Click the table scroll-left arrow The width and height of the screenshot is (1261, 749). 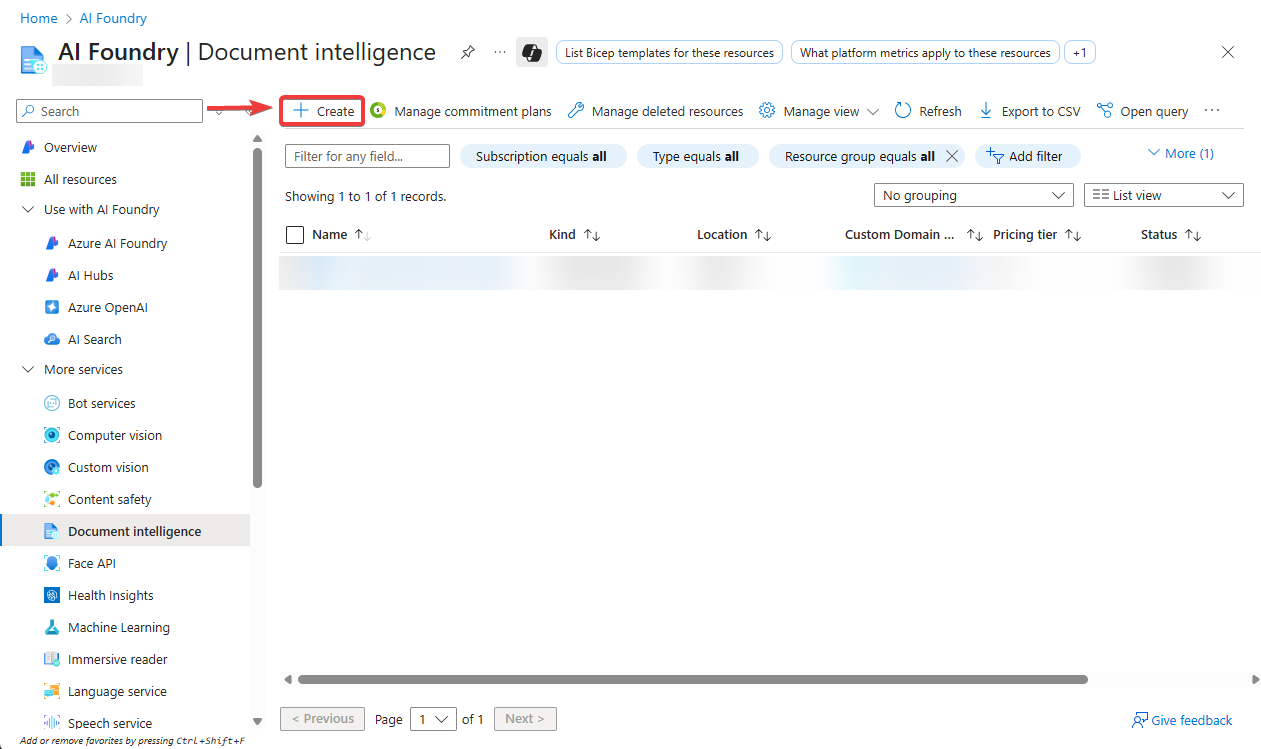pos(288,680)
